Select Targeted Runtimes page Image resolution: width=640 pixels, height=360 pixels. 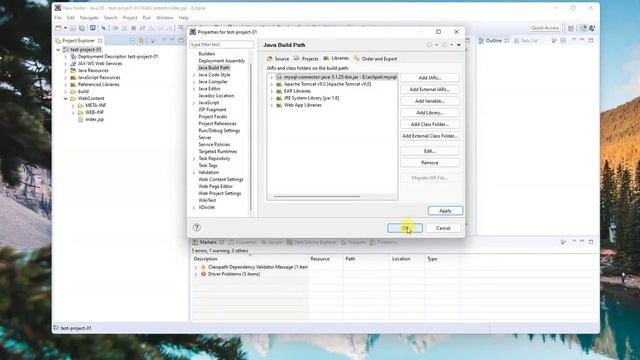[218, 151]
